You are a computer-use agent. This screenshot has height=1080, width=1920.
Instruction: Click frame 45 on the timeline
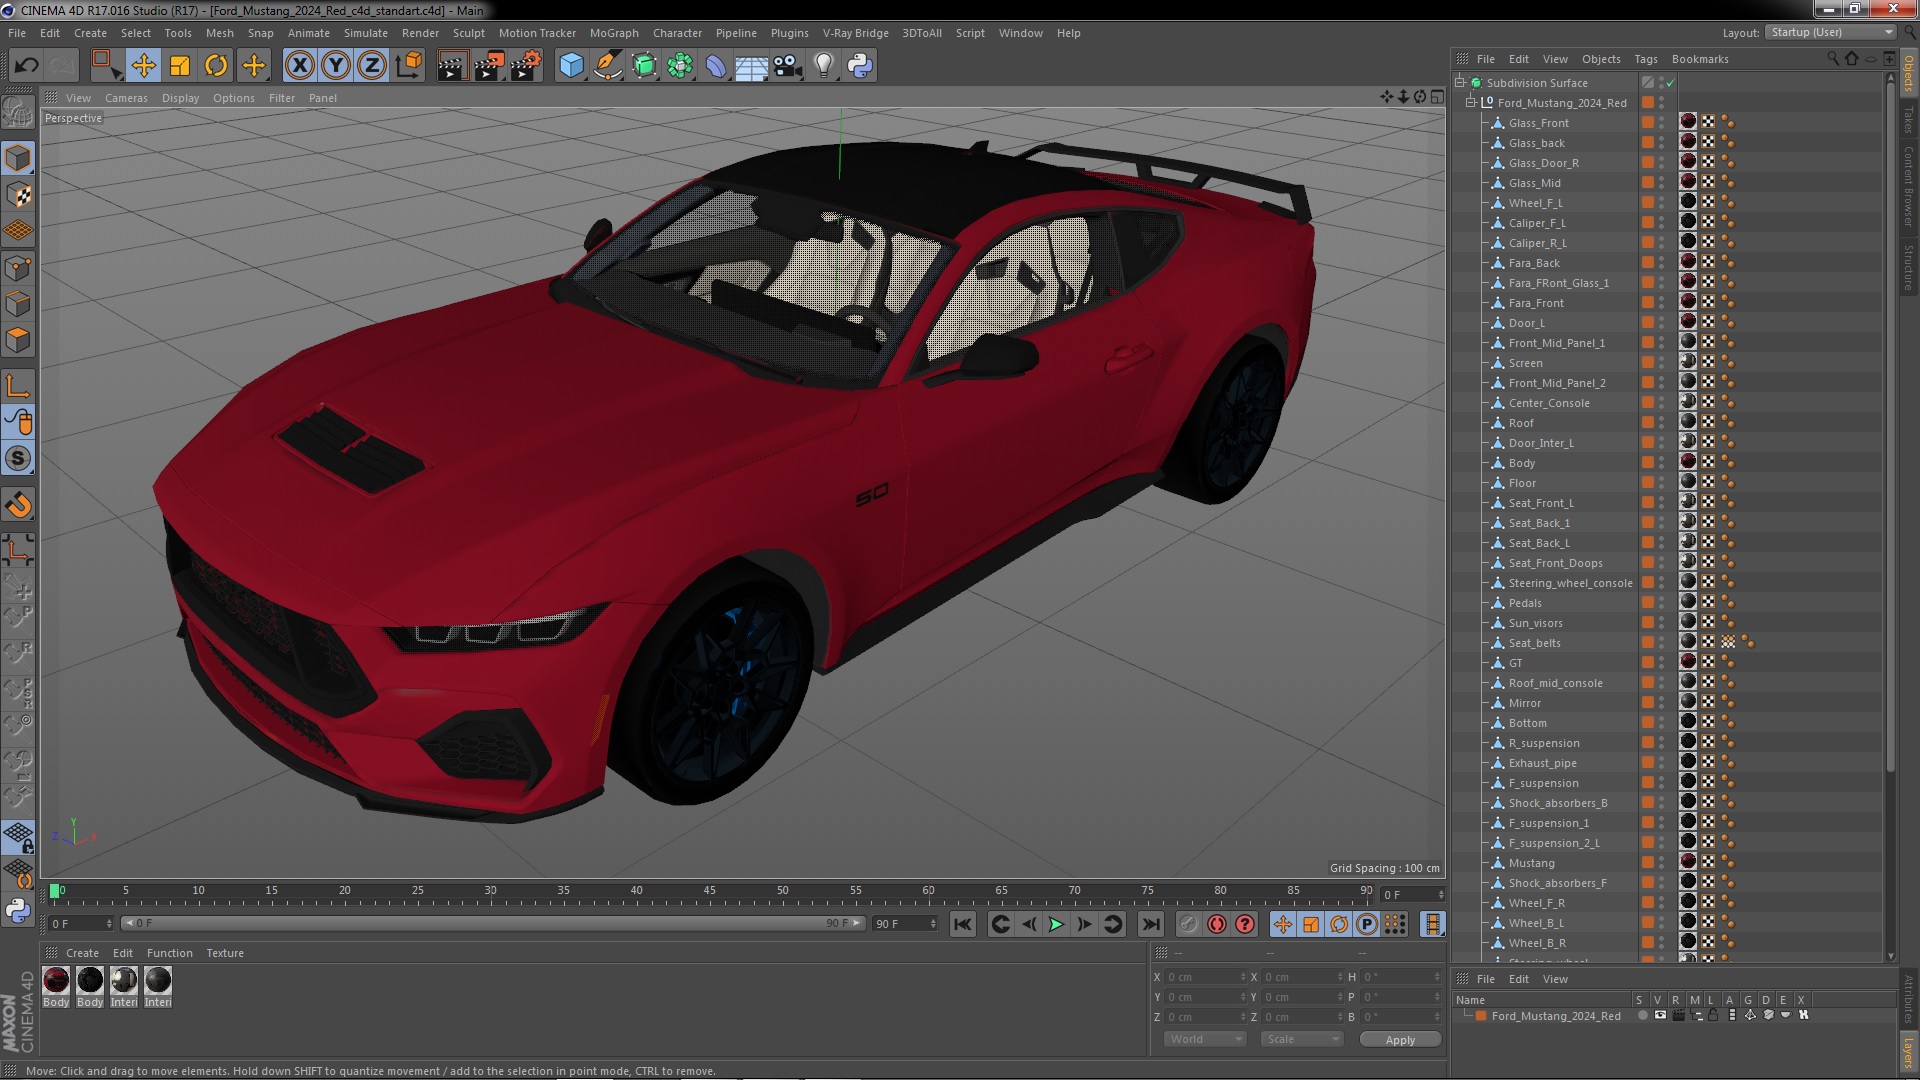709,893
